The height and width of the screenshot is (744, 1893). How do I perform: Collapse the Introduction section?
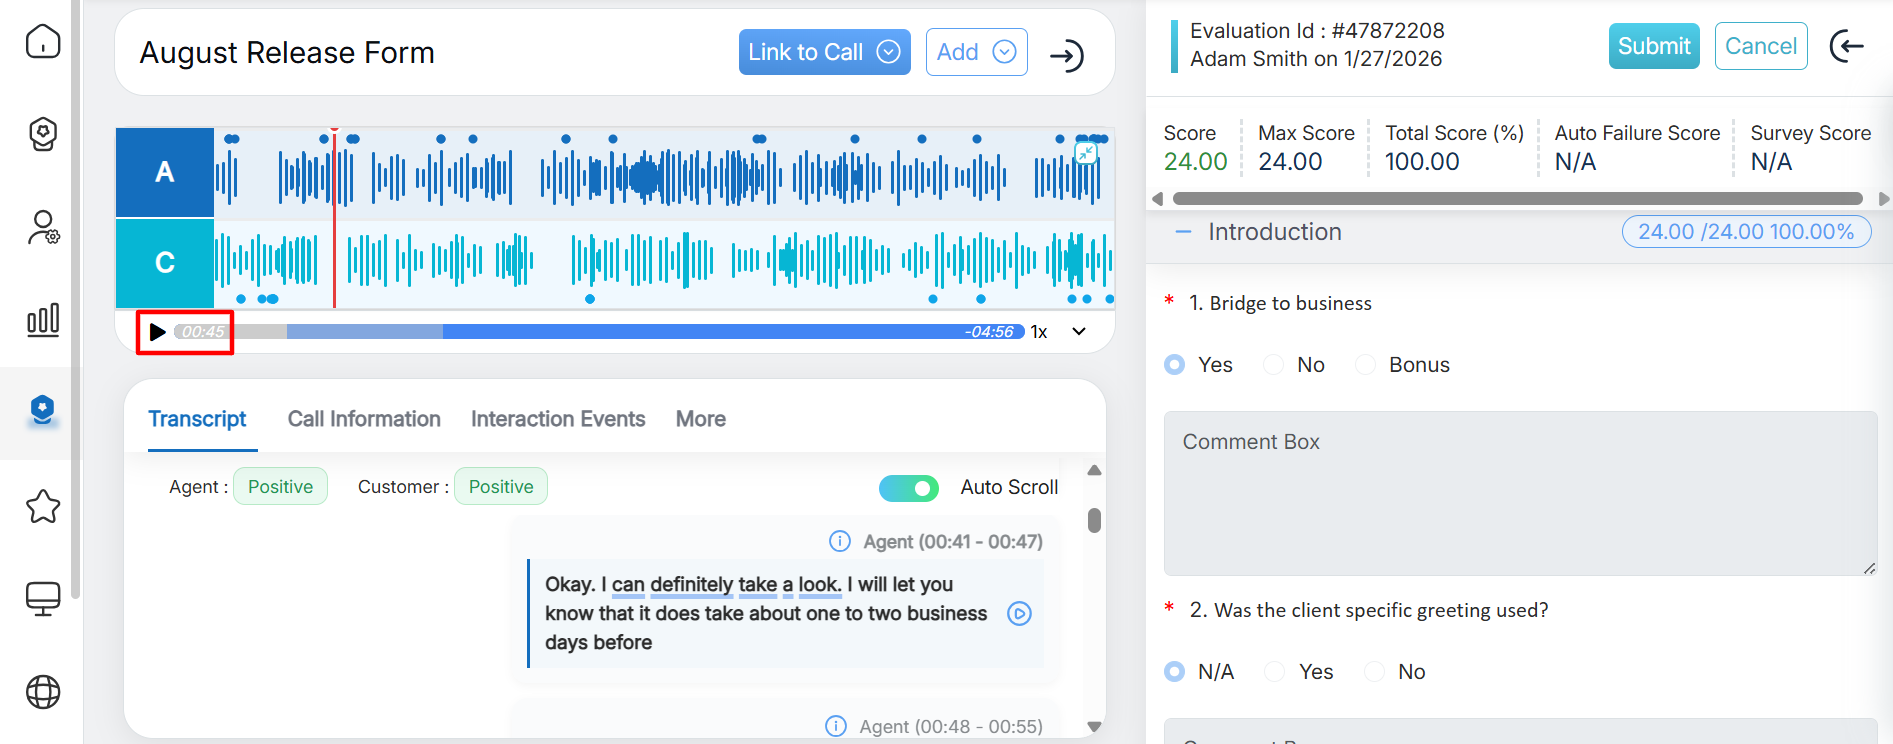pos(1184,232)
